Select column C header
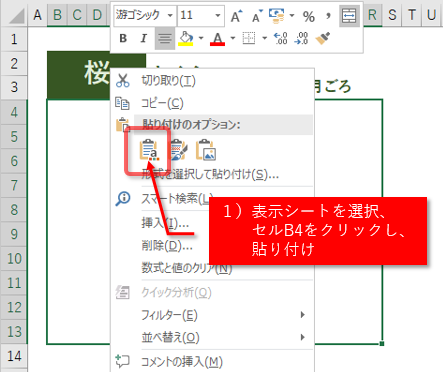Image resolution: width=443 pixels, height=372 pixels. pyautogui.click(x=77, y=15)
